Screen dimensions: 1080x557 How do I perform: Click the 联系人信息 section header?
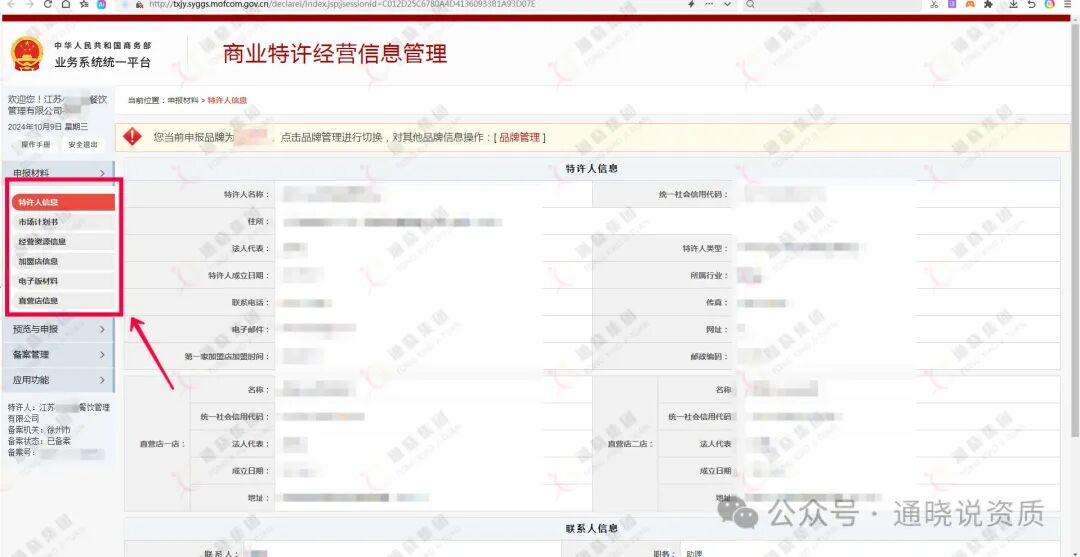(591, 528)
